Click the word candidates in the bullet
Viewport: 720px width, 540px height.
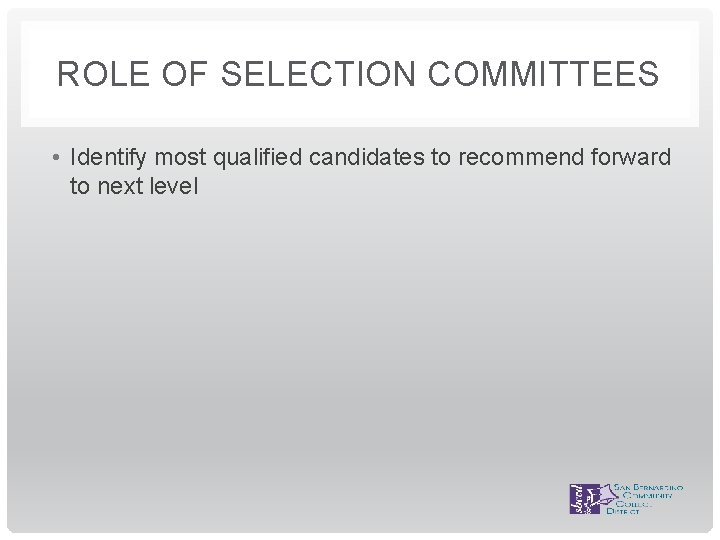point(367,157)
